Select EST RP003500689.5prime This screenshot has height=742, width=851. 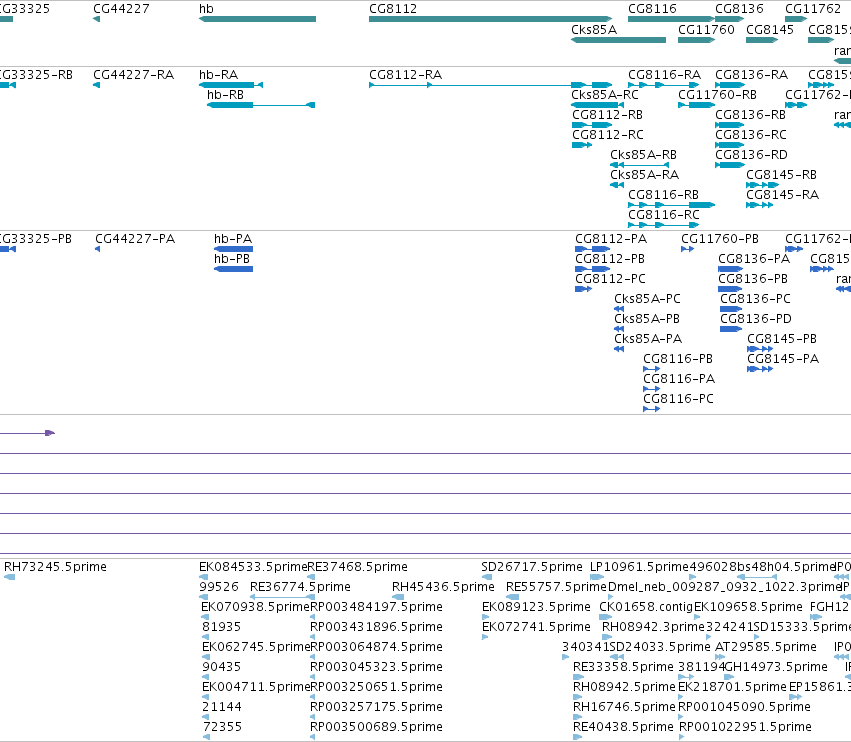tap(376, 727)
